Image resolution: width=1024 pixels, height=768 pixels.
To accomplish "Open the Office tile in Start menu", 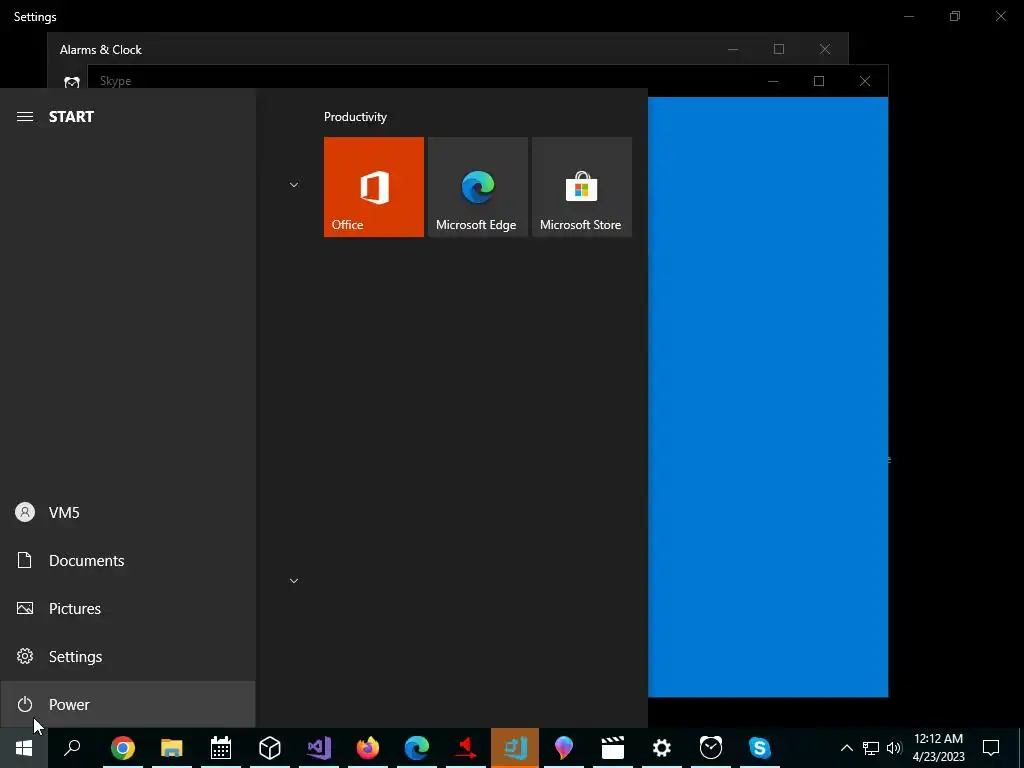I will (374, 187).
